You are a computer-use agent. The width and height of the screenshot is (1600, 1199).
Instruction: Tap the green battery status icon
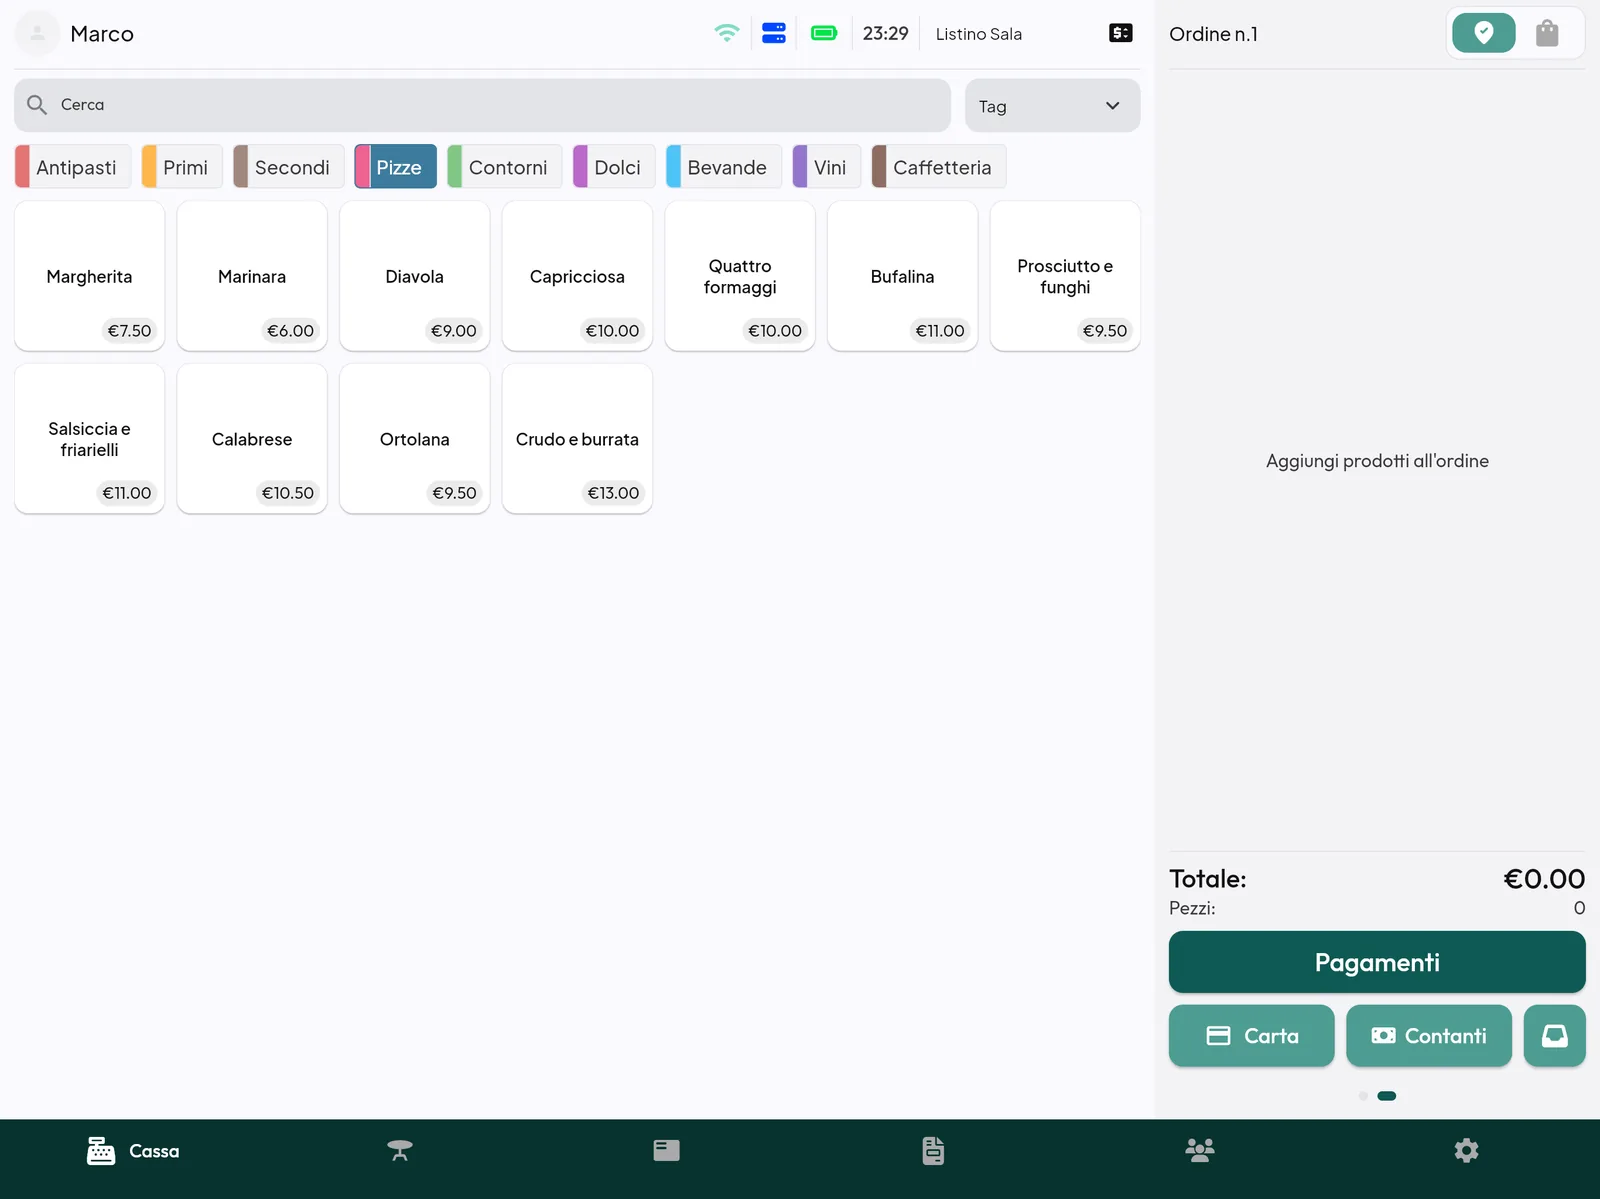tap(824, 33)
